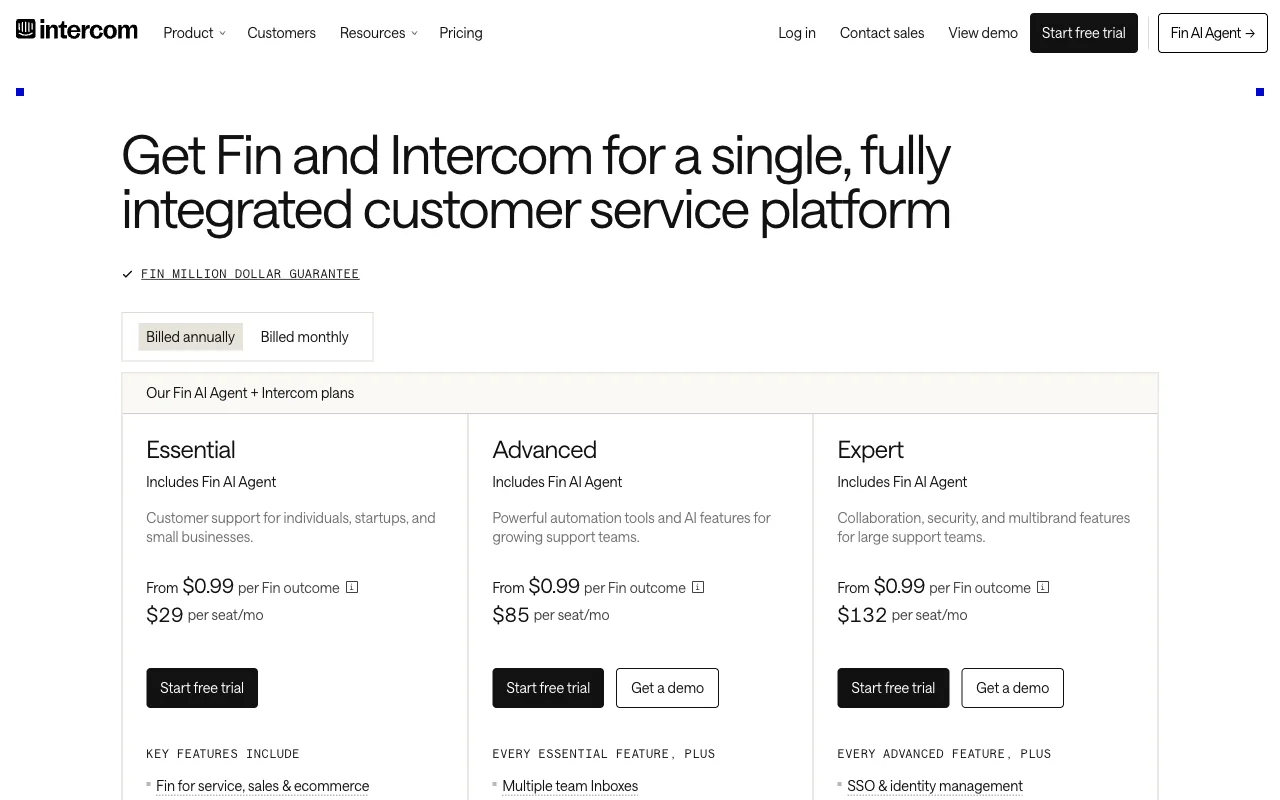Viewport: 1280px width, 800px height.
Task: Click the Expert plan heading
Action: pos(870,450)
